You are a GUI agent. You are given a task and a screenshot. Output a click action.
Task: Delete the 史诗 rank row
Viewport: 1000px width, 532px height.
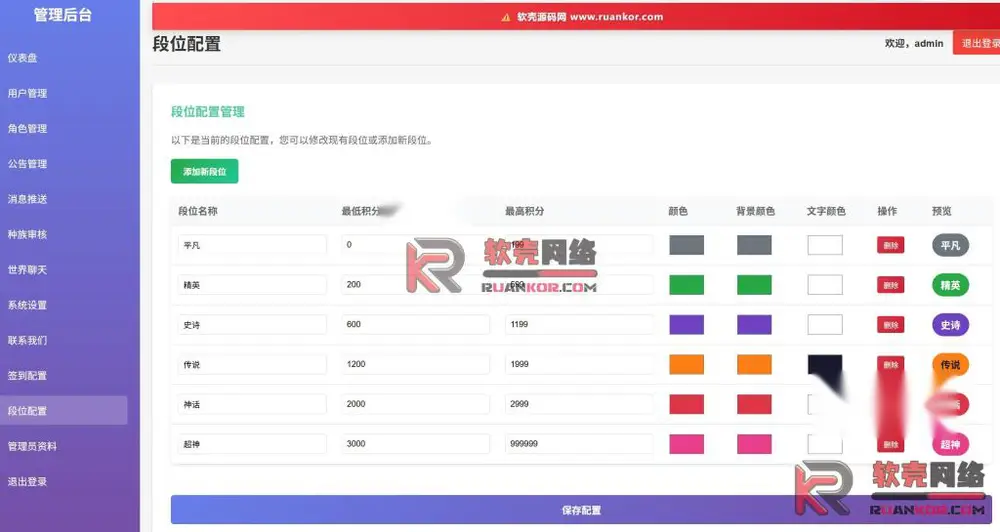[x=890, y=325]
